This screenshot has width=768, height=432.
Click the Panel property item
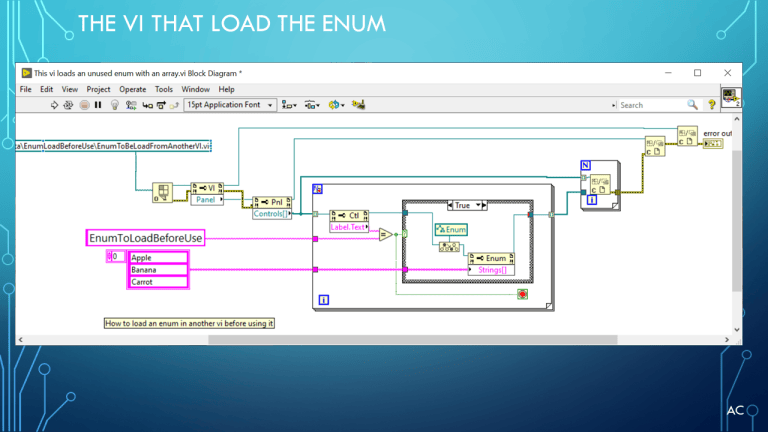(207, 200)
